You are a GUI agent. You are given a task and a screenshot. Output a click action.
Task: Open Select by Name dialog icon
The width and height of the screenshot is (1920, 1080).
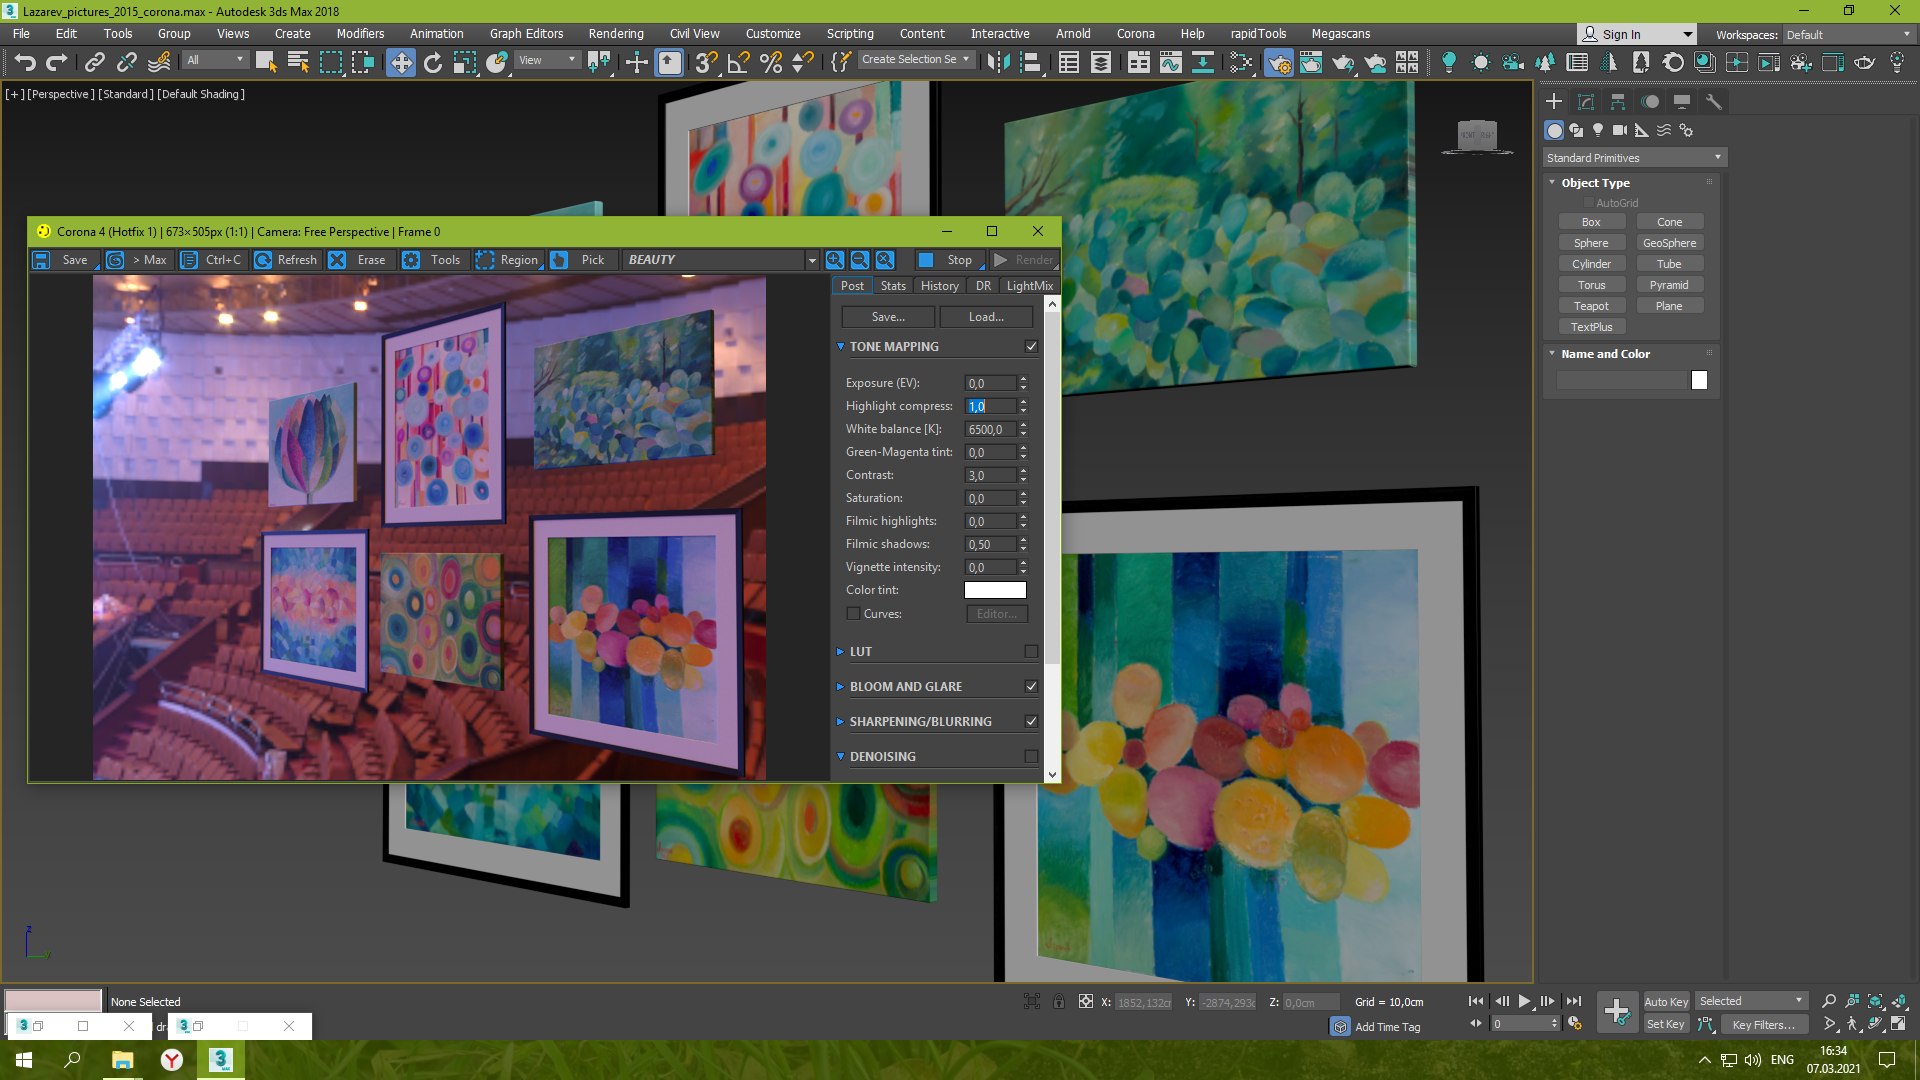(x=298, y=62)
